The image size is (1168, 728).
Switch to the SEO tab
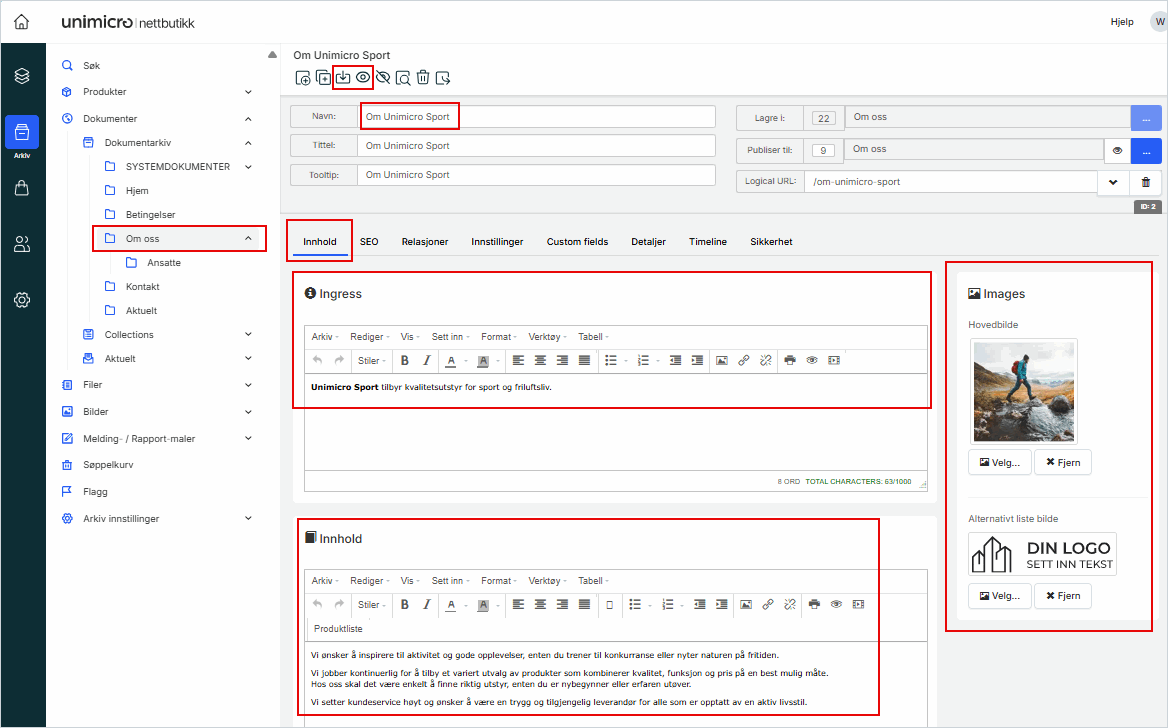click(369, 242)
